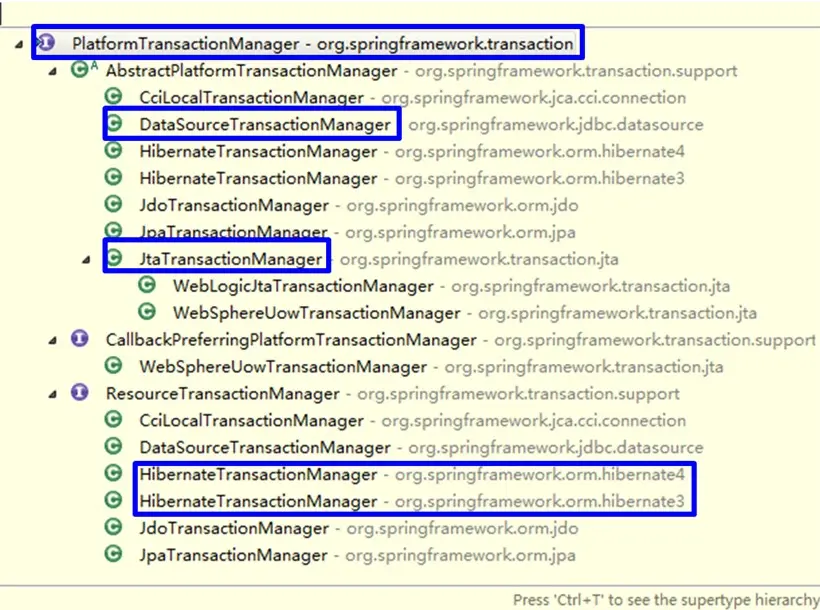
Task: Click the JpaTransactionManager icon under AbstractPlatformTransactionManager
Action: point(113,230)
